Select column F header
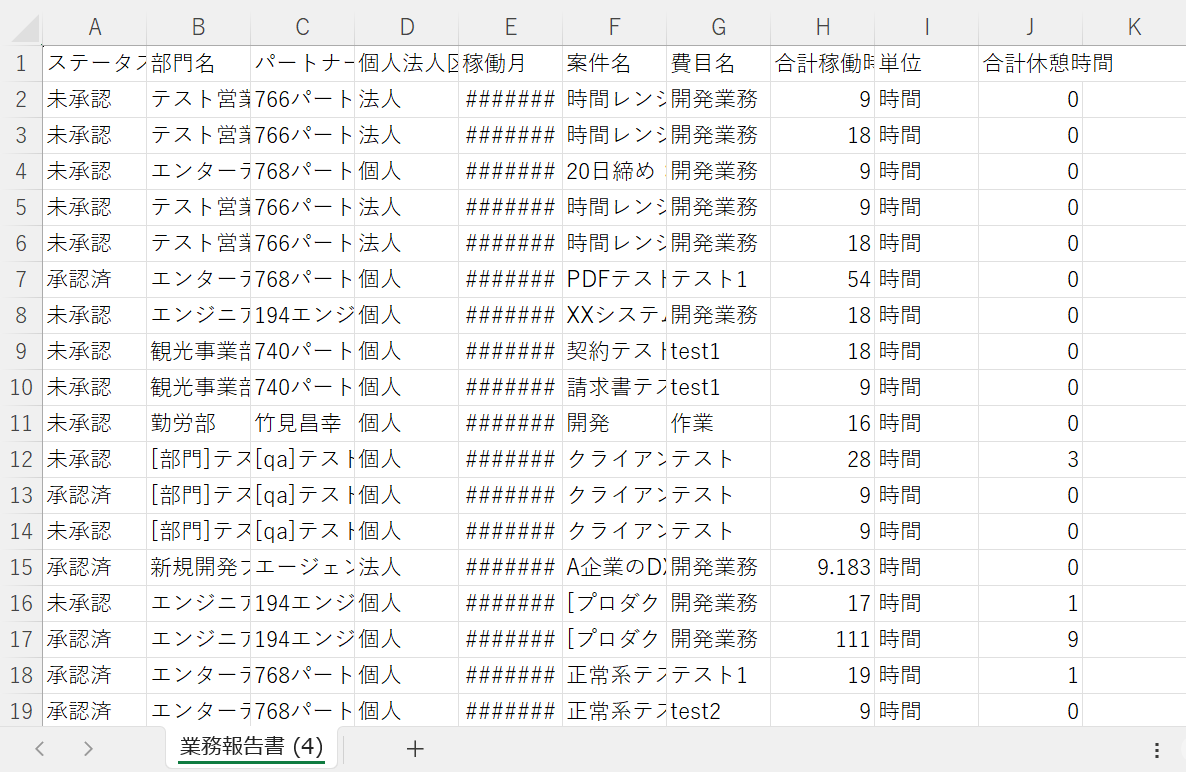 coord(614,27)
